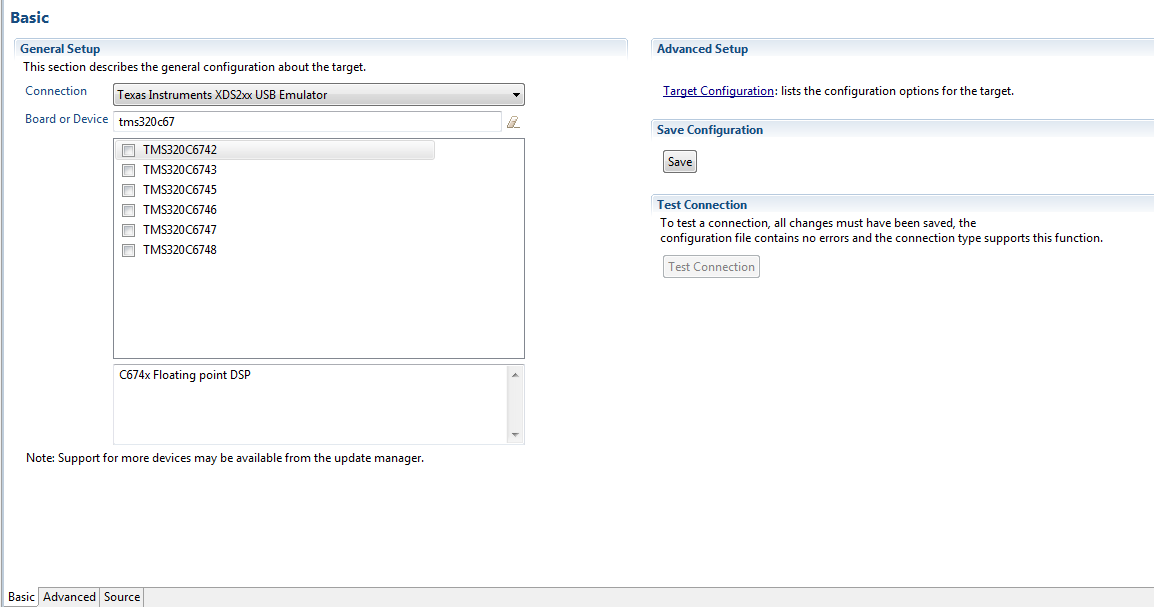Click the Save Configuration section header

[709, 129]
